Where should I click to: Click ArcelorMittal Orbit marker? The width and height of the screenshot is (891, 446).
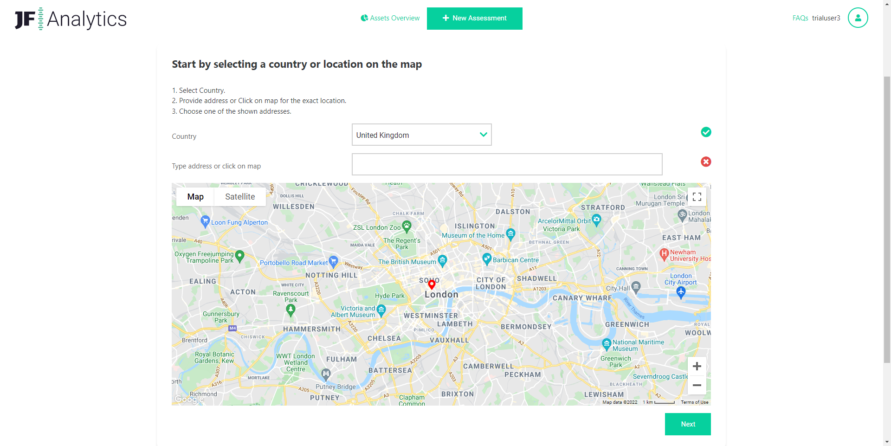pos(596,219)
